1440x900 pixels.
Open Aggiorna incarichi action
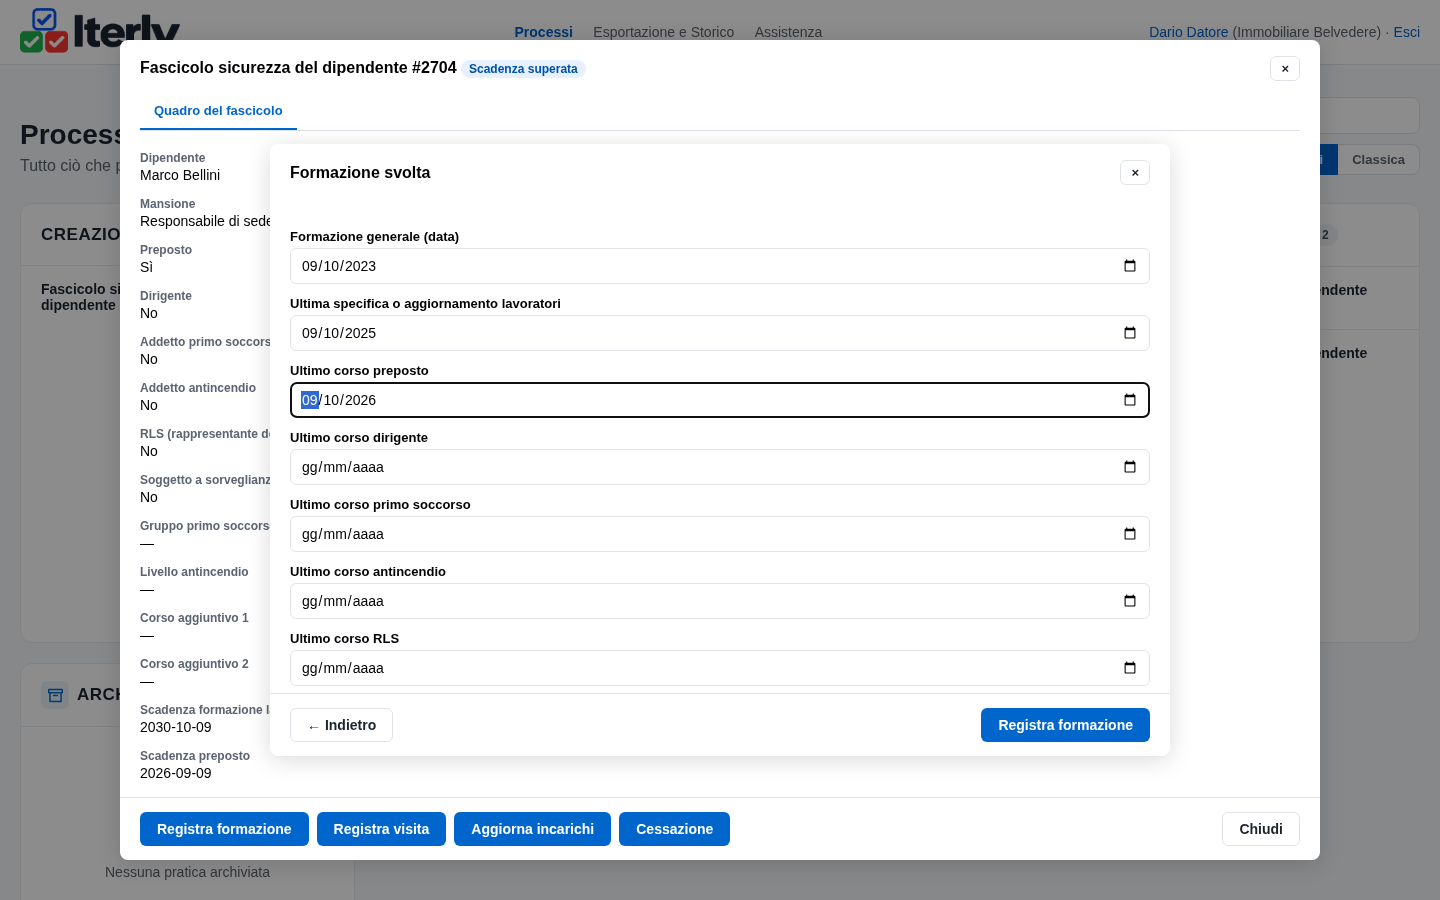tap(532, 829)
